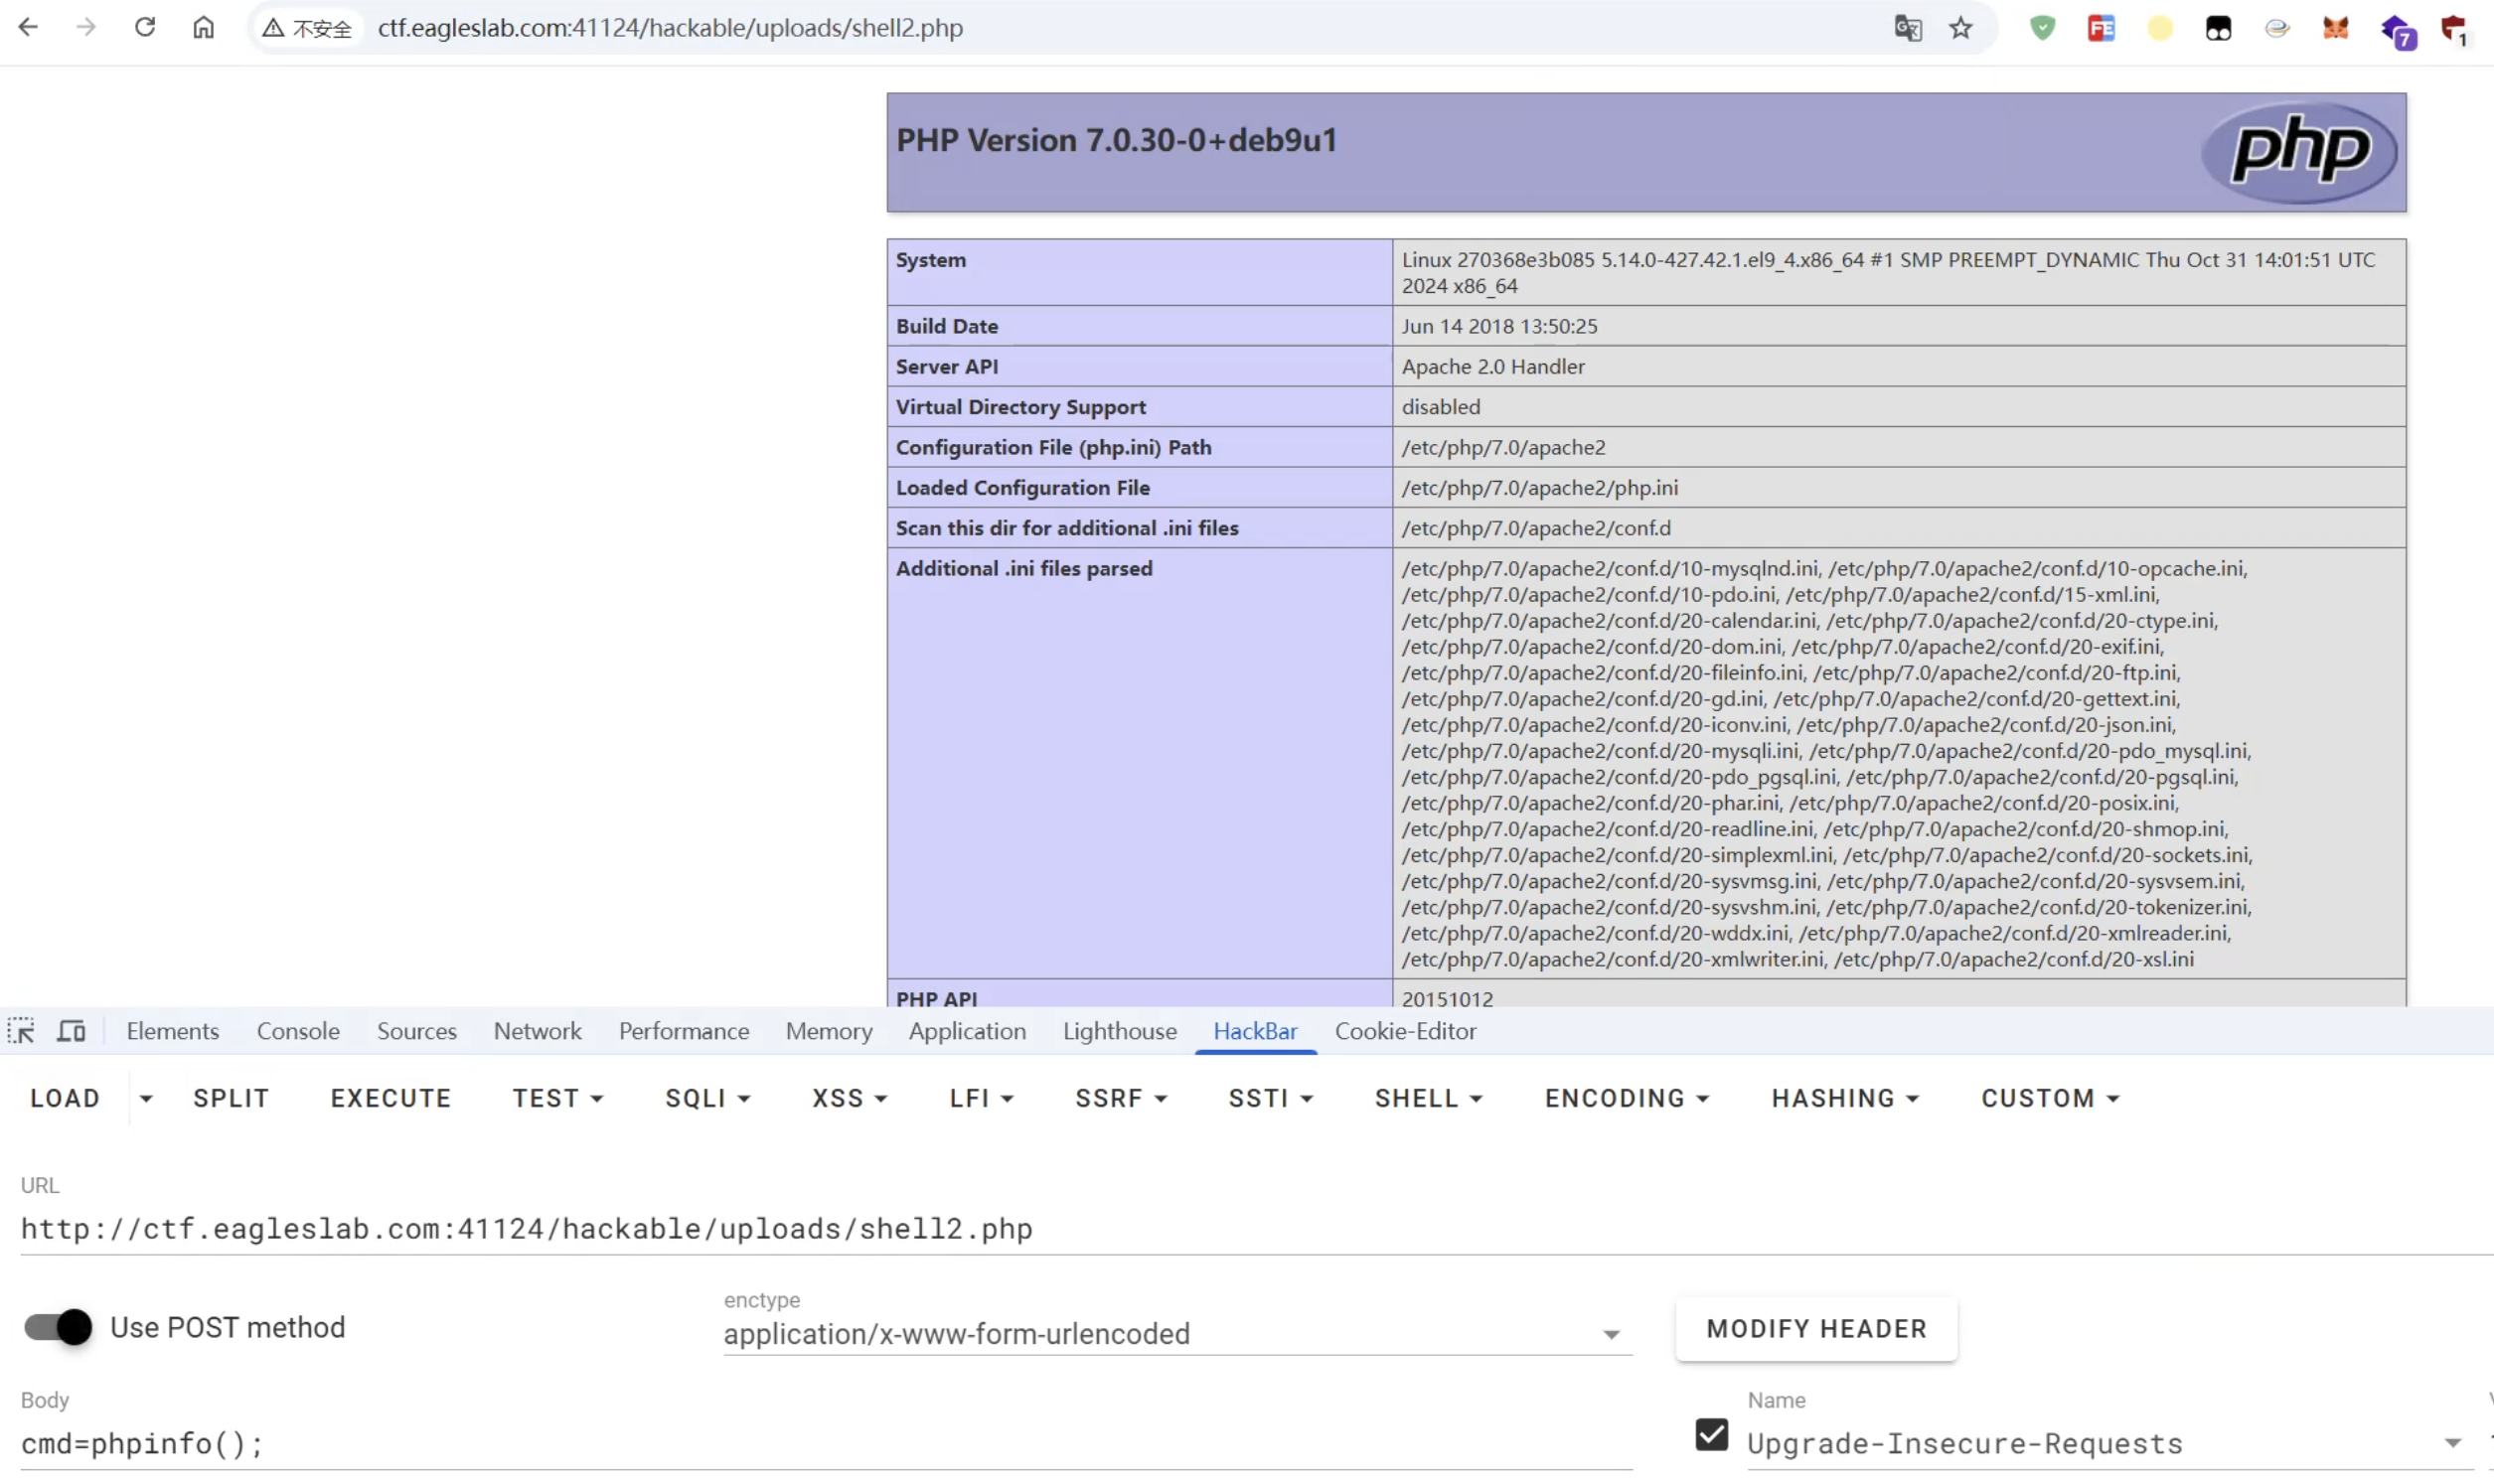Click the MODIFY HEADER button
The height and width of the screenshot is (1484, 2494).
[x=1815, y=1328]
